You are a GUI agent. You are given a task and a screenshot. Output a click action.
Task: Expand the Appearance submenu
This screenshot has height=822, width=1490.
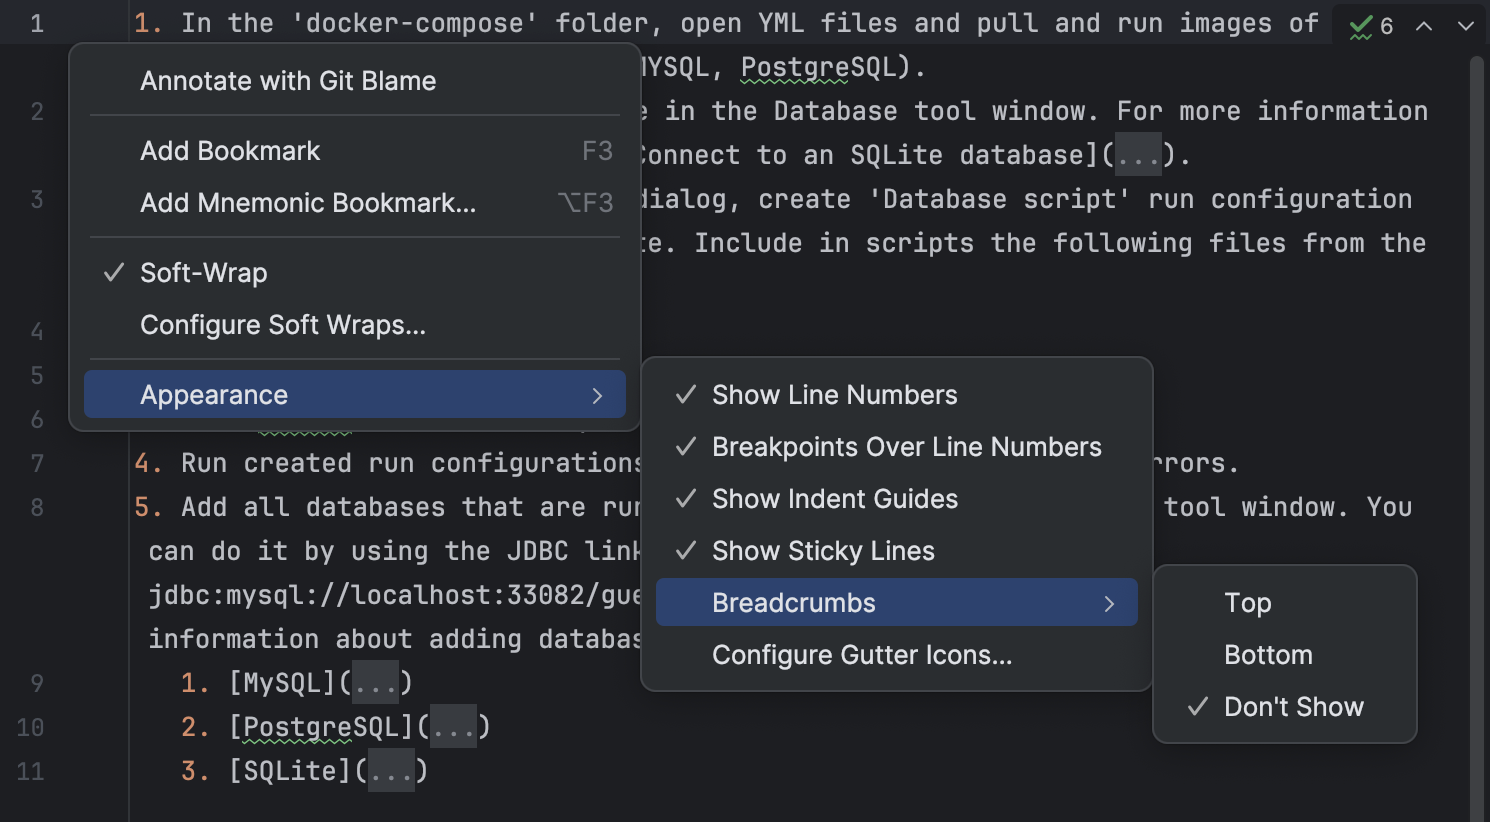213,394
